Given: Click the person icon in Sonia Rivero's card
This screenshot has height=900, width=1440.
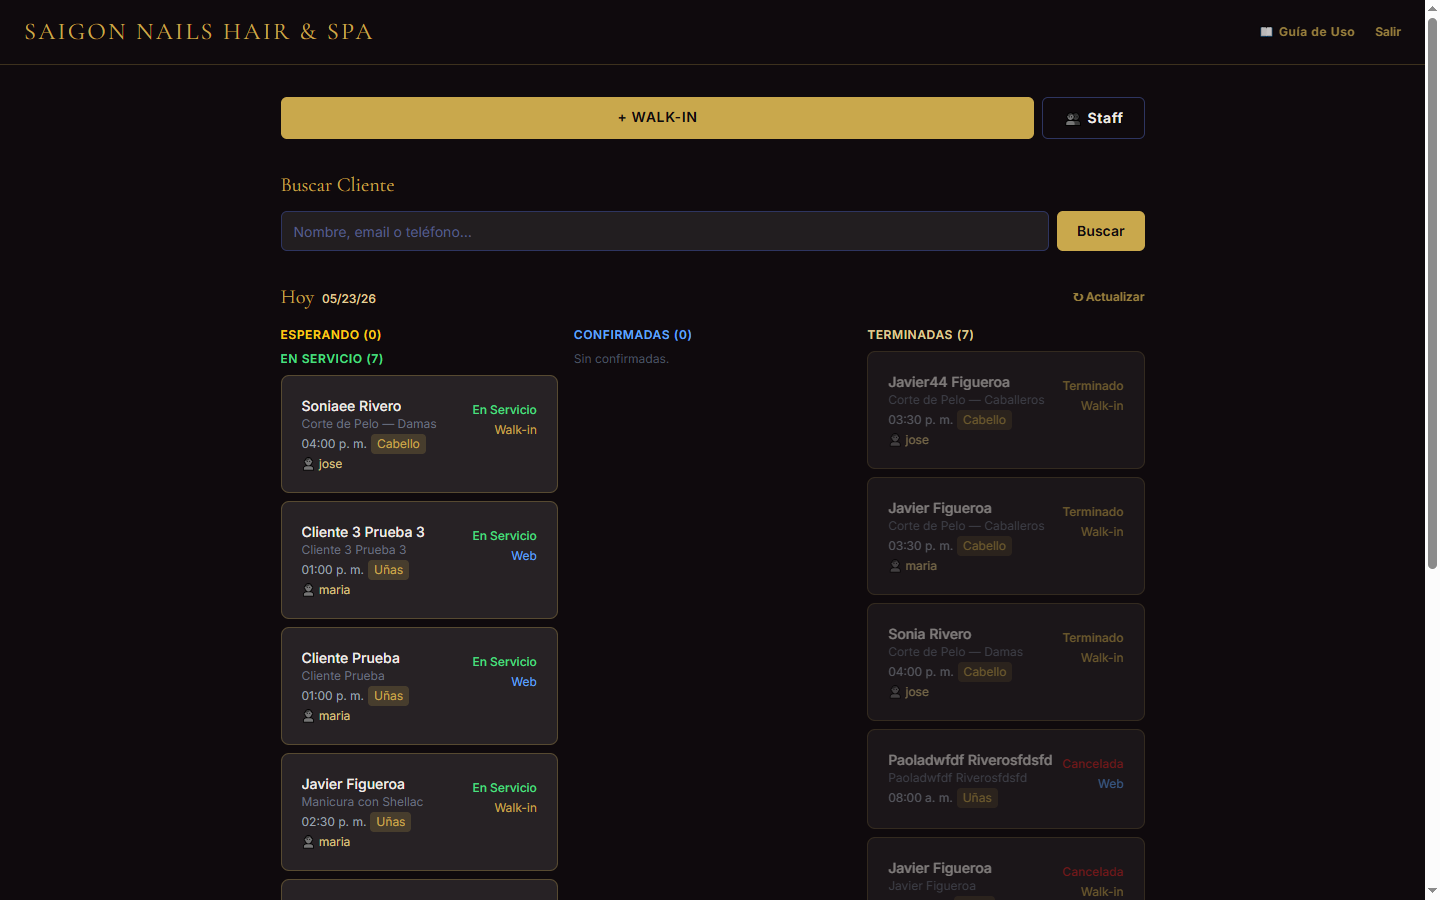Looking at the screenshot, I should tap(895, 692).
